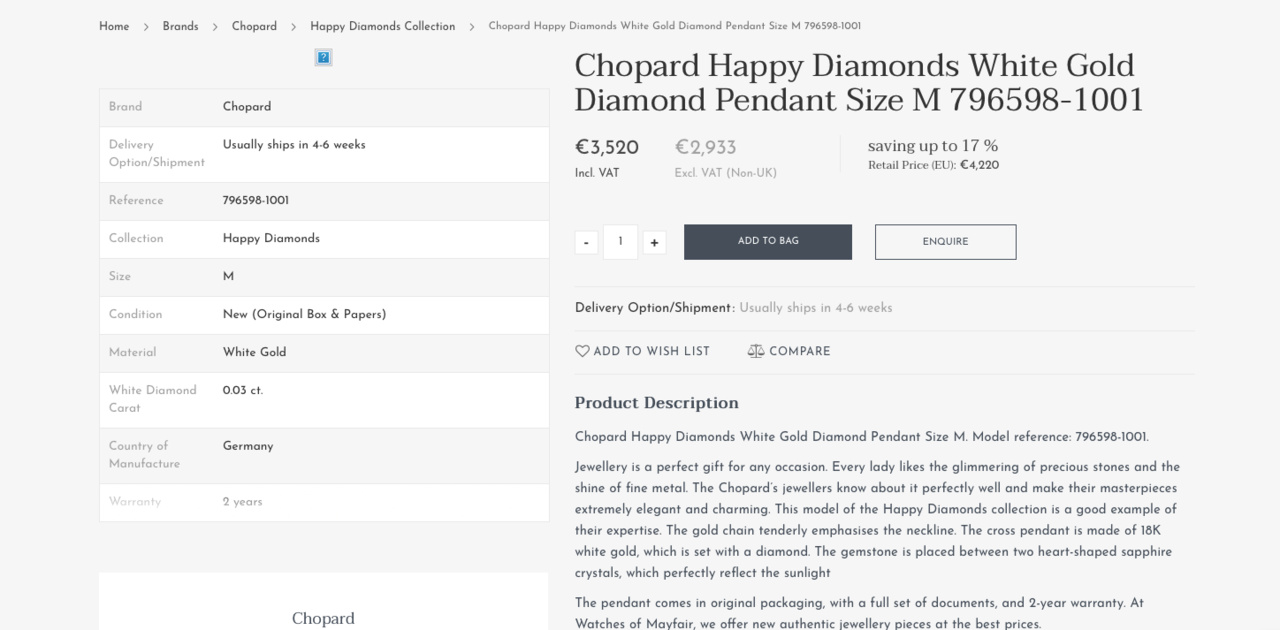1280x630 pixels.
Task: Click the Chopard brand heading below the table
Action: 323,618
